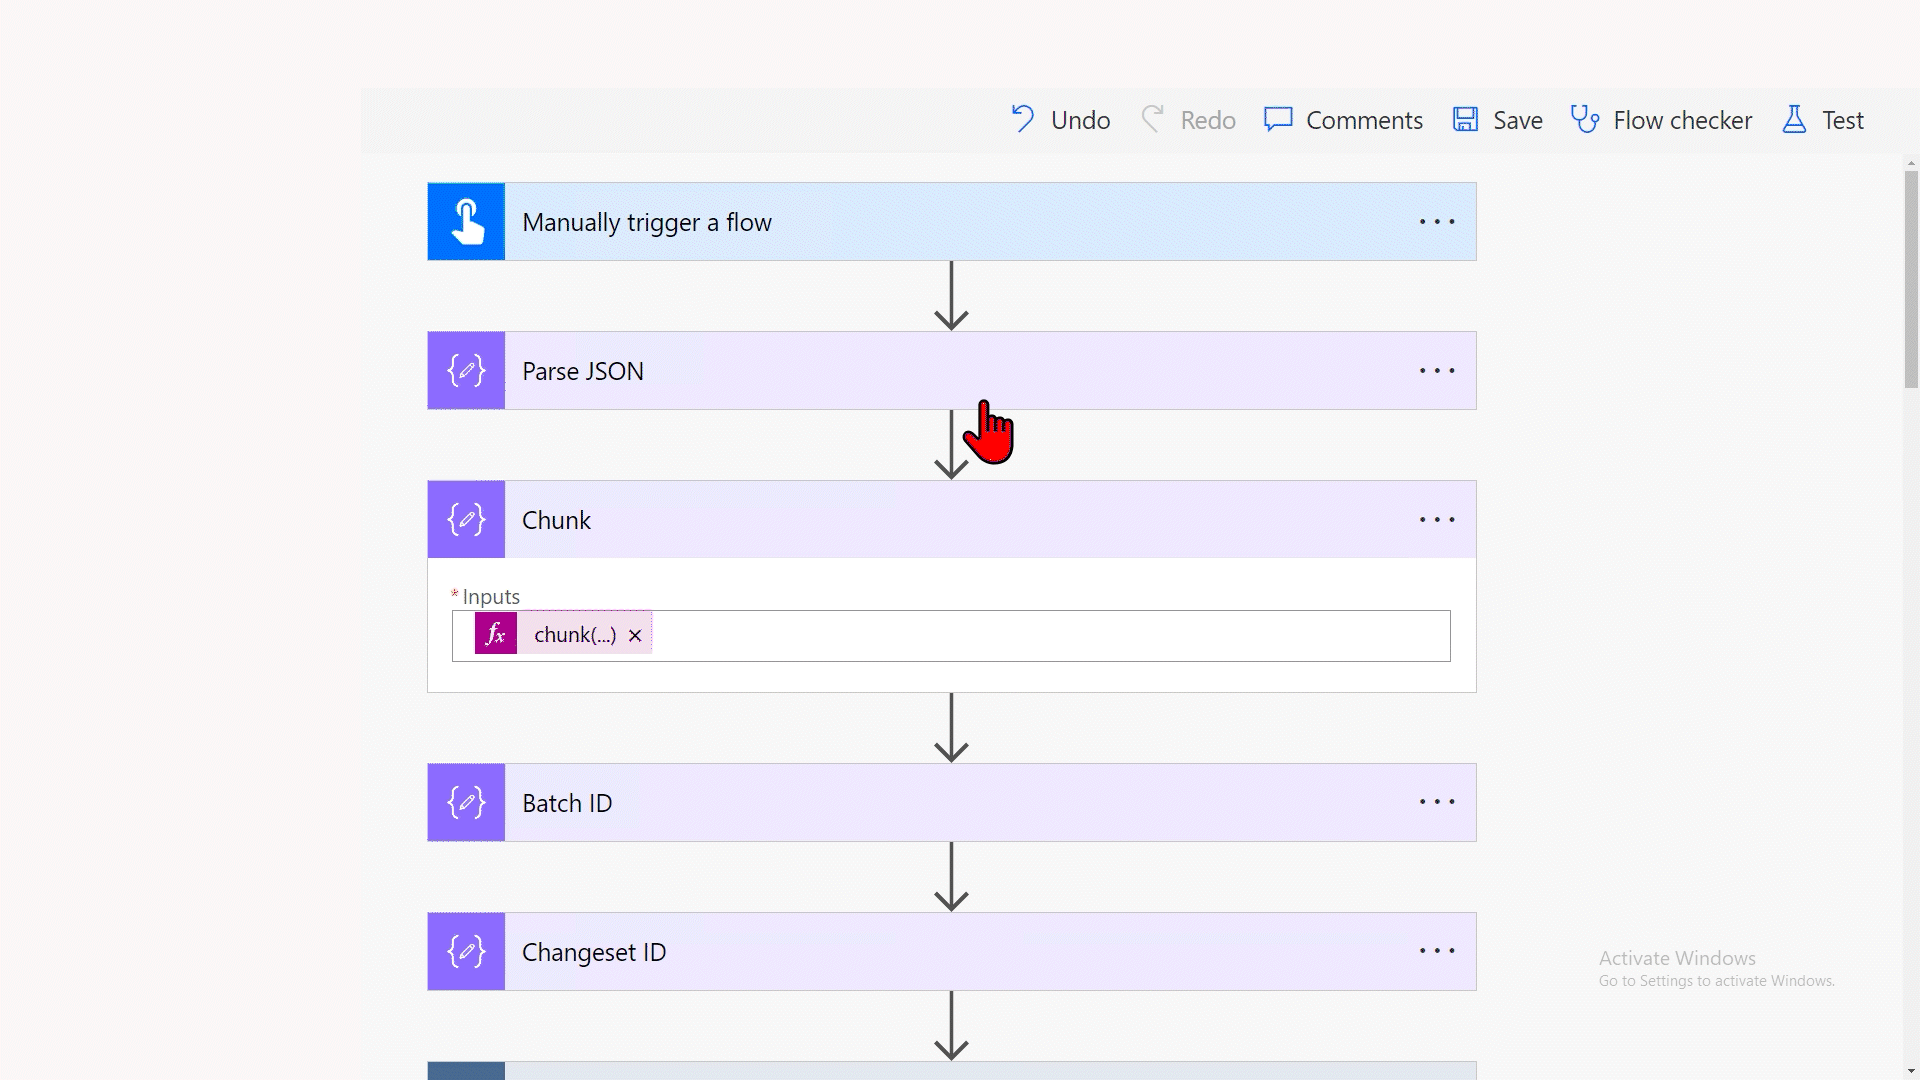Open the Batch ID ellipsis menu
Screen dimensions: 1920x1080
(x=1437, y=802)
